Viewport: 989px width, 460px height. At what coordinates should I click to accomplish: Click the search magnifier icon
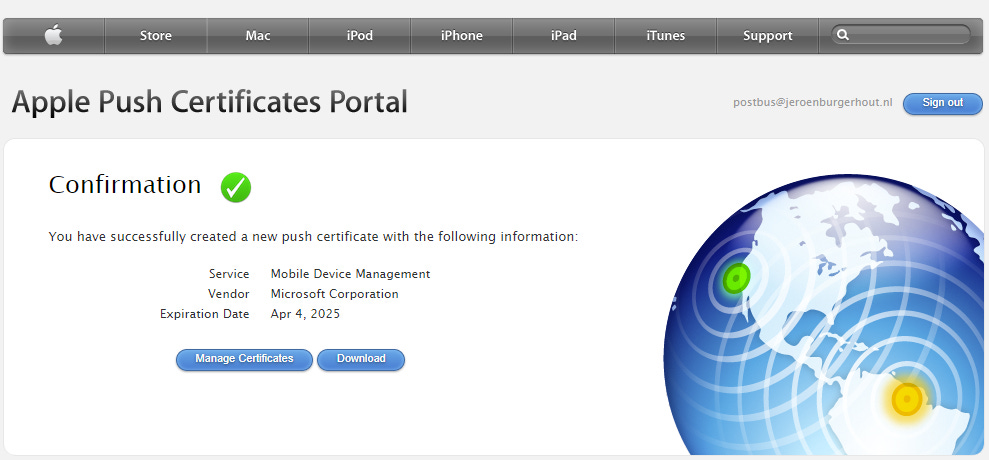coord(844,35)
